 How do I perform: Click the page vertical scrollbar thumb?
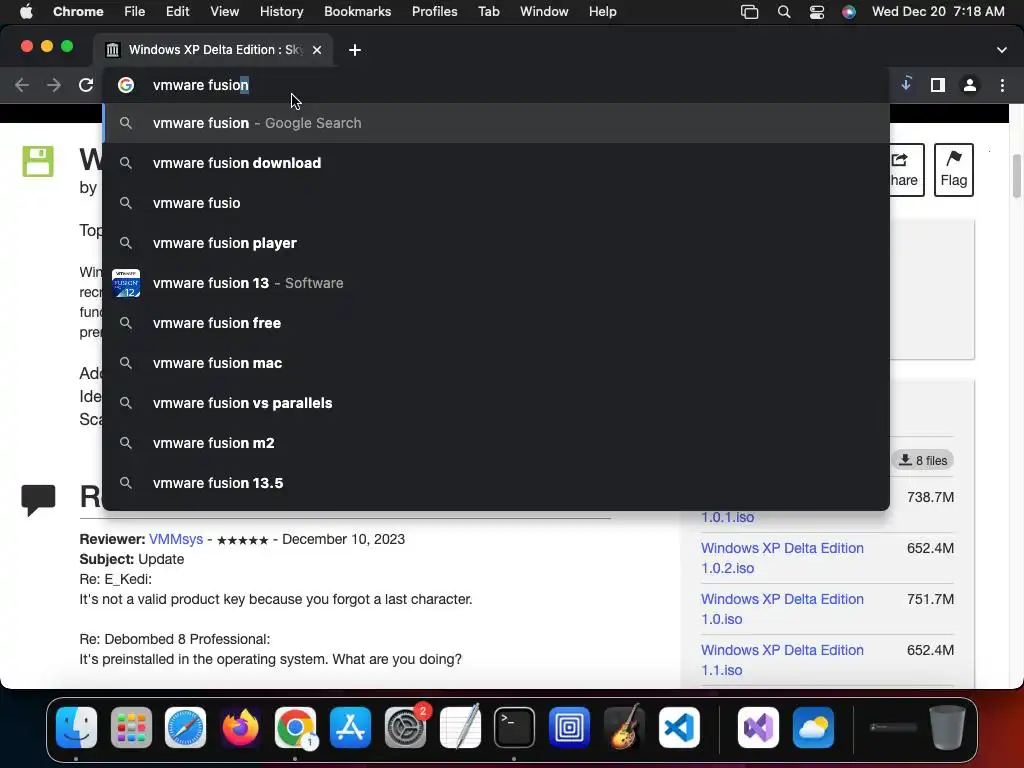click(x=1017, y=175)
